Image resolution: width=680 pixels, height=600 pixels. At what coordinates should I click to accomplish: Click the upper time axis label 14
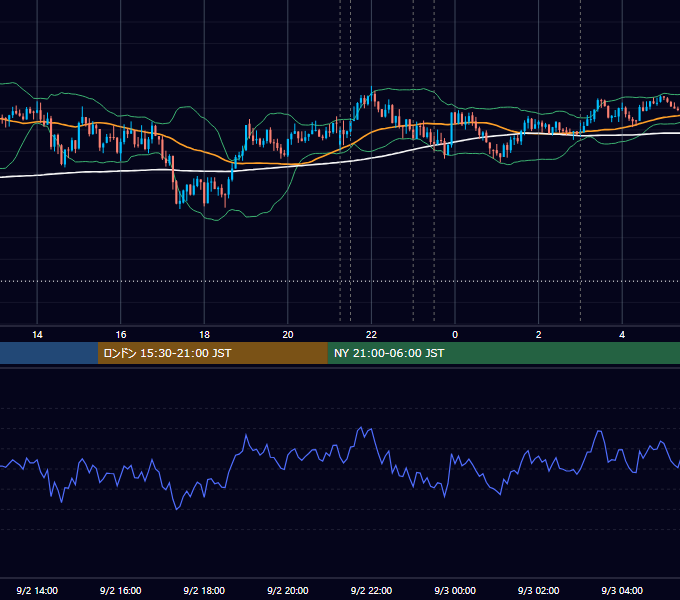(x=37, y=335)
